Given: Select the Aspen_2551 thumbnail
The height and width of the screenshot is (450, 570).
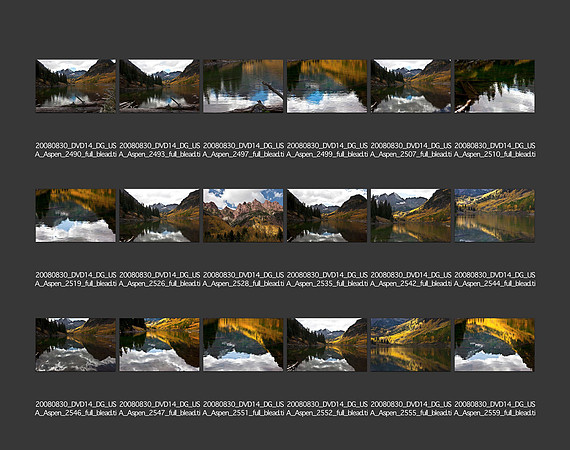Looking at the screenshot, I should pos(243,345).
